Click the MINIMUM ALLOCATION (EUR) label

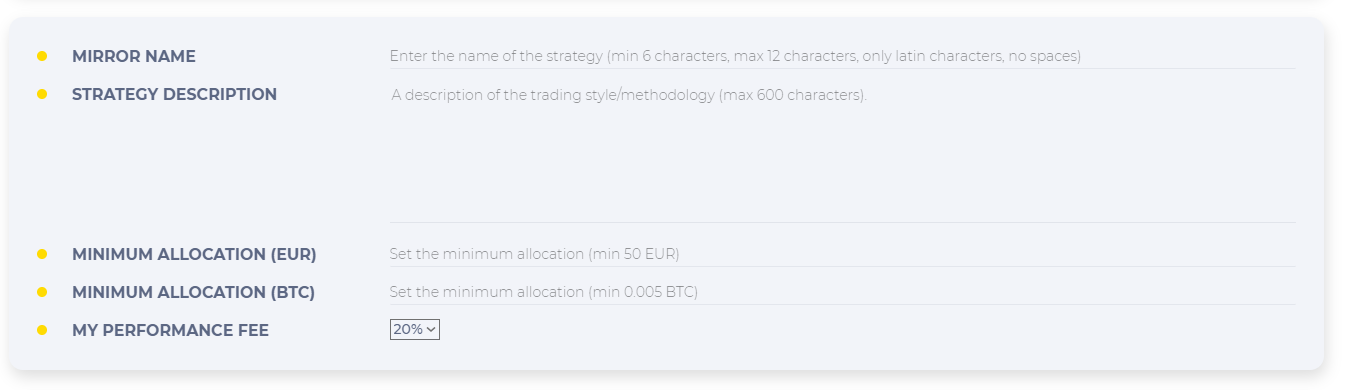194,254
